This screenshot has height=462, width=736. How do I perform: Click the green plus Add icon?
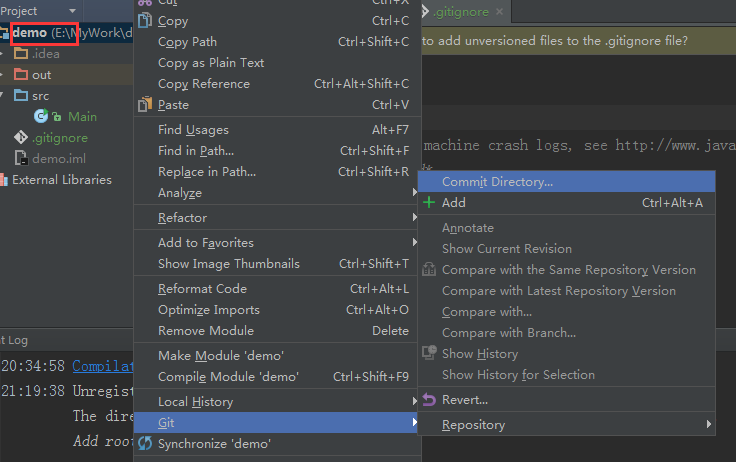(429, 202)
